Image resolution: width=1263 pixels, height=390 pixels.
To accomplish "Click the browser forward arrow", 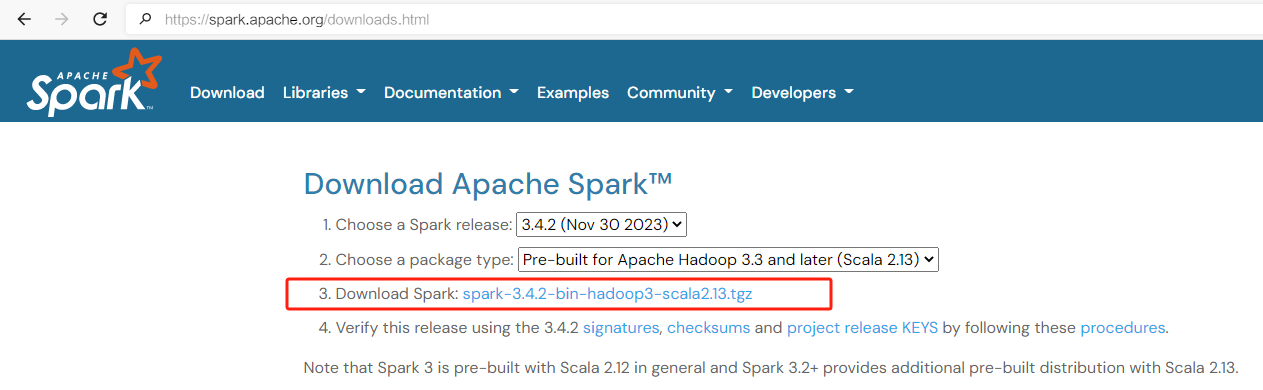I will (x=62, y=19).
